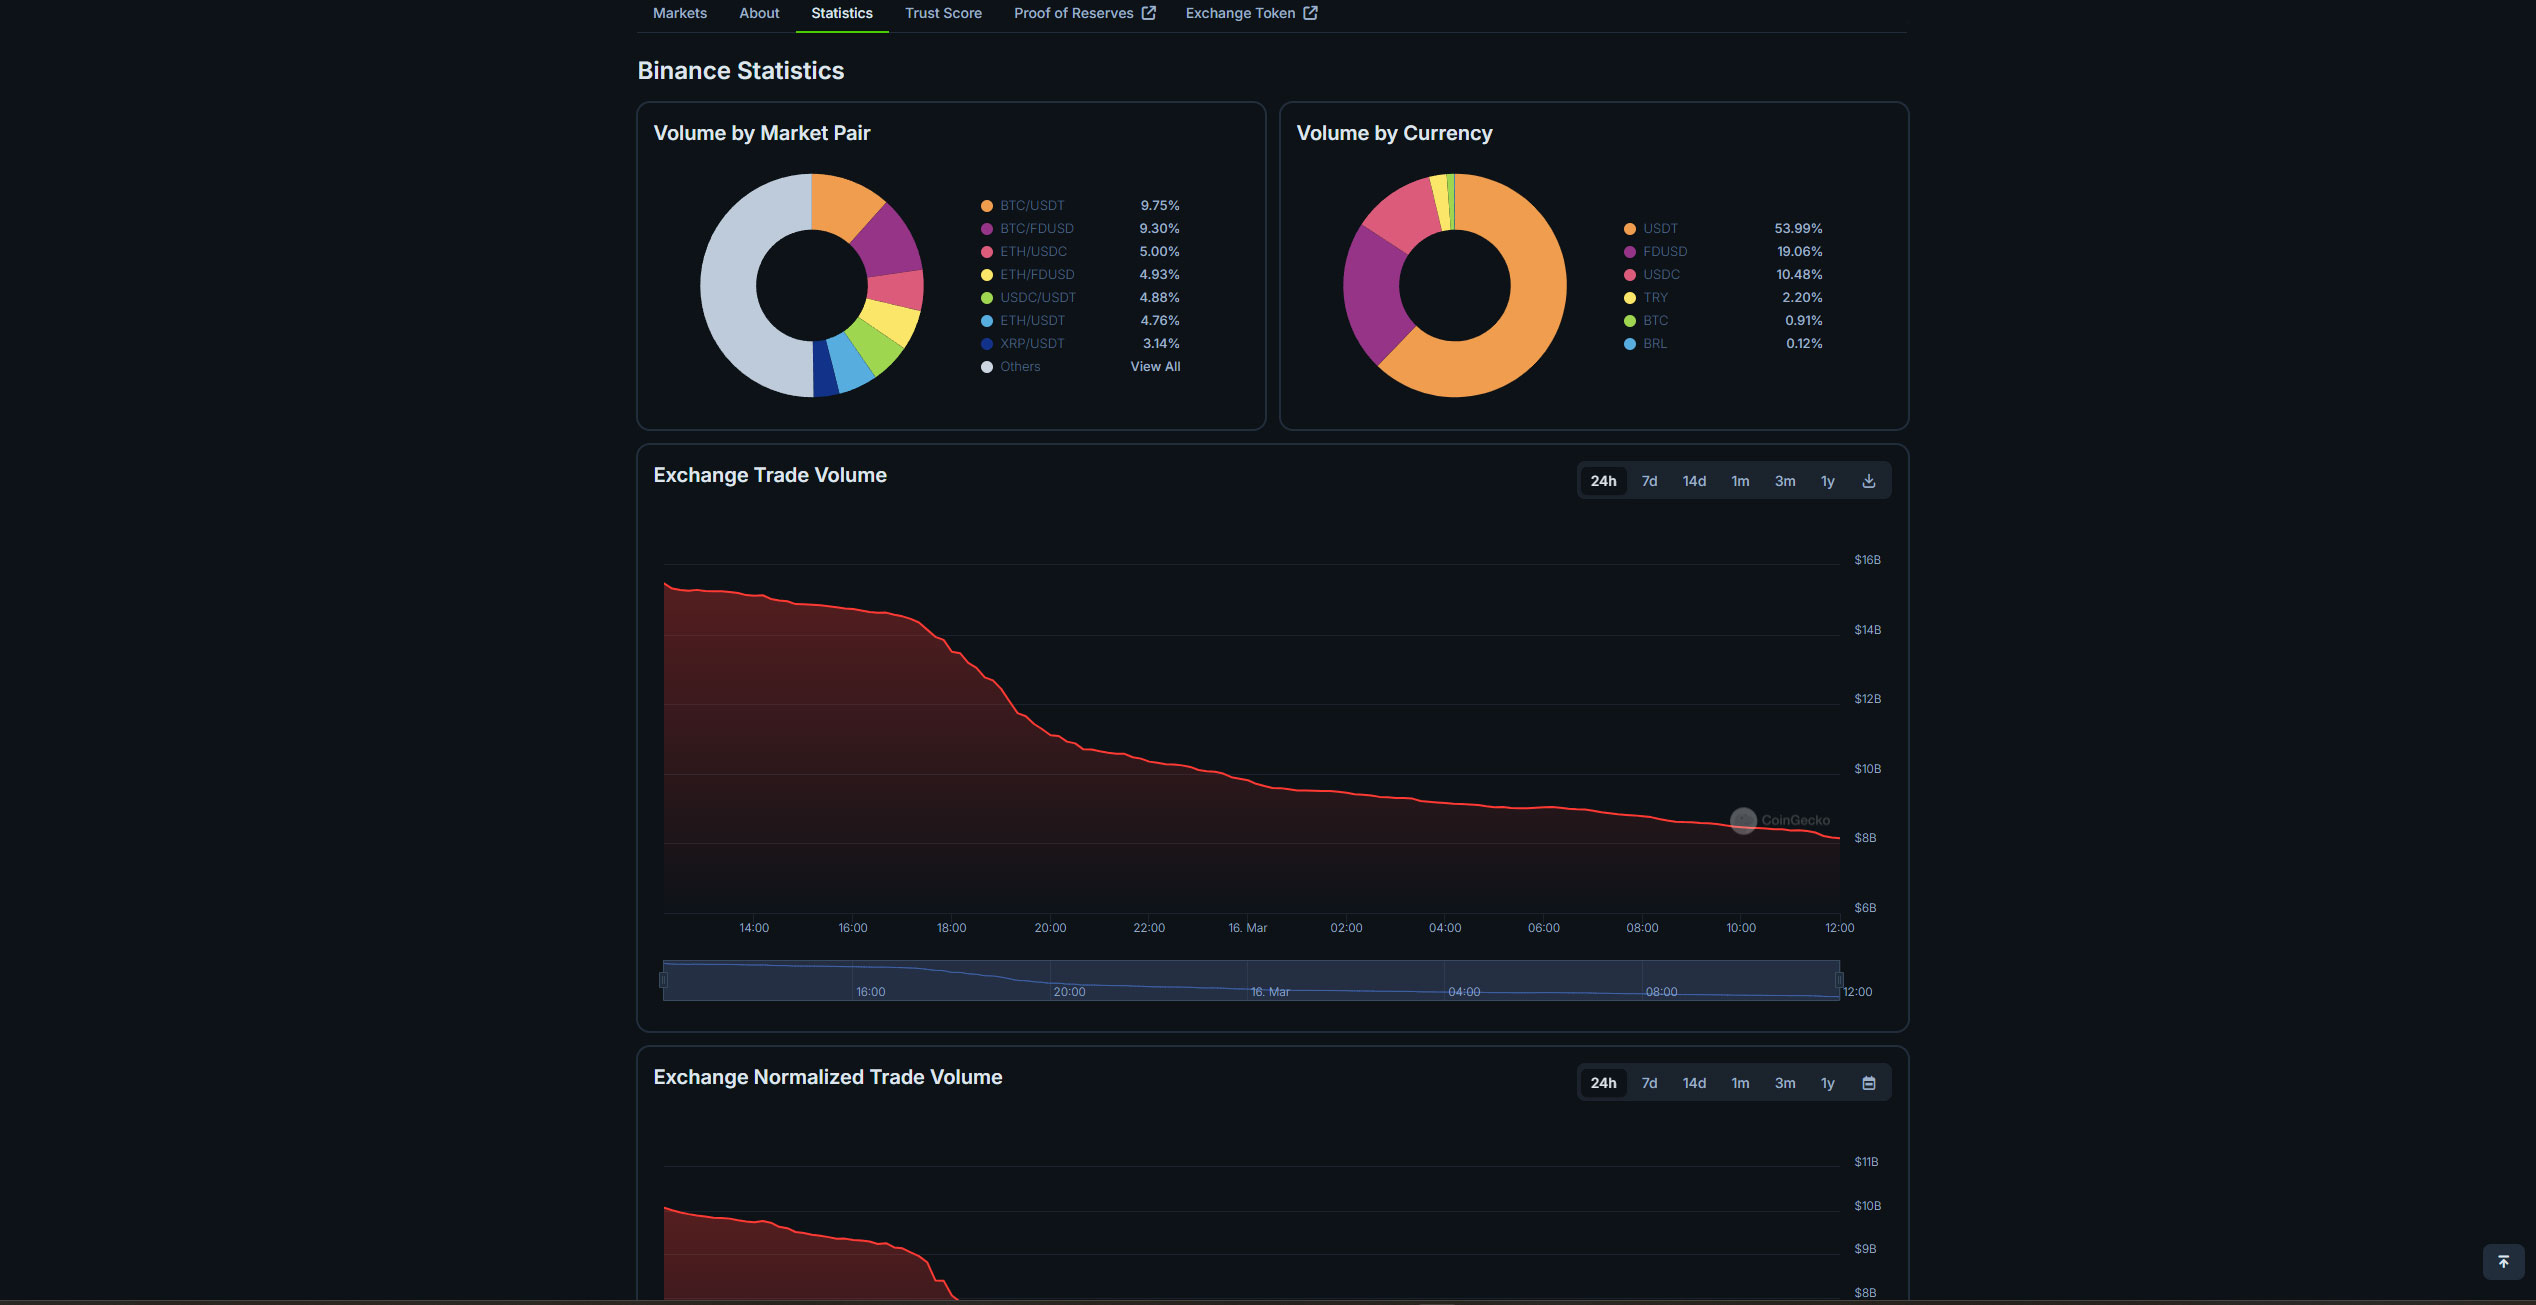Click the scroll-to-top arrow button
This screenshot has width=2536, height=1305.
coord(2503,1262)
